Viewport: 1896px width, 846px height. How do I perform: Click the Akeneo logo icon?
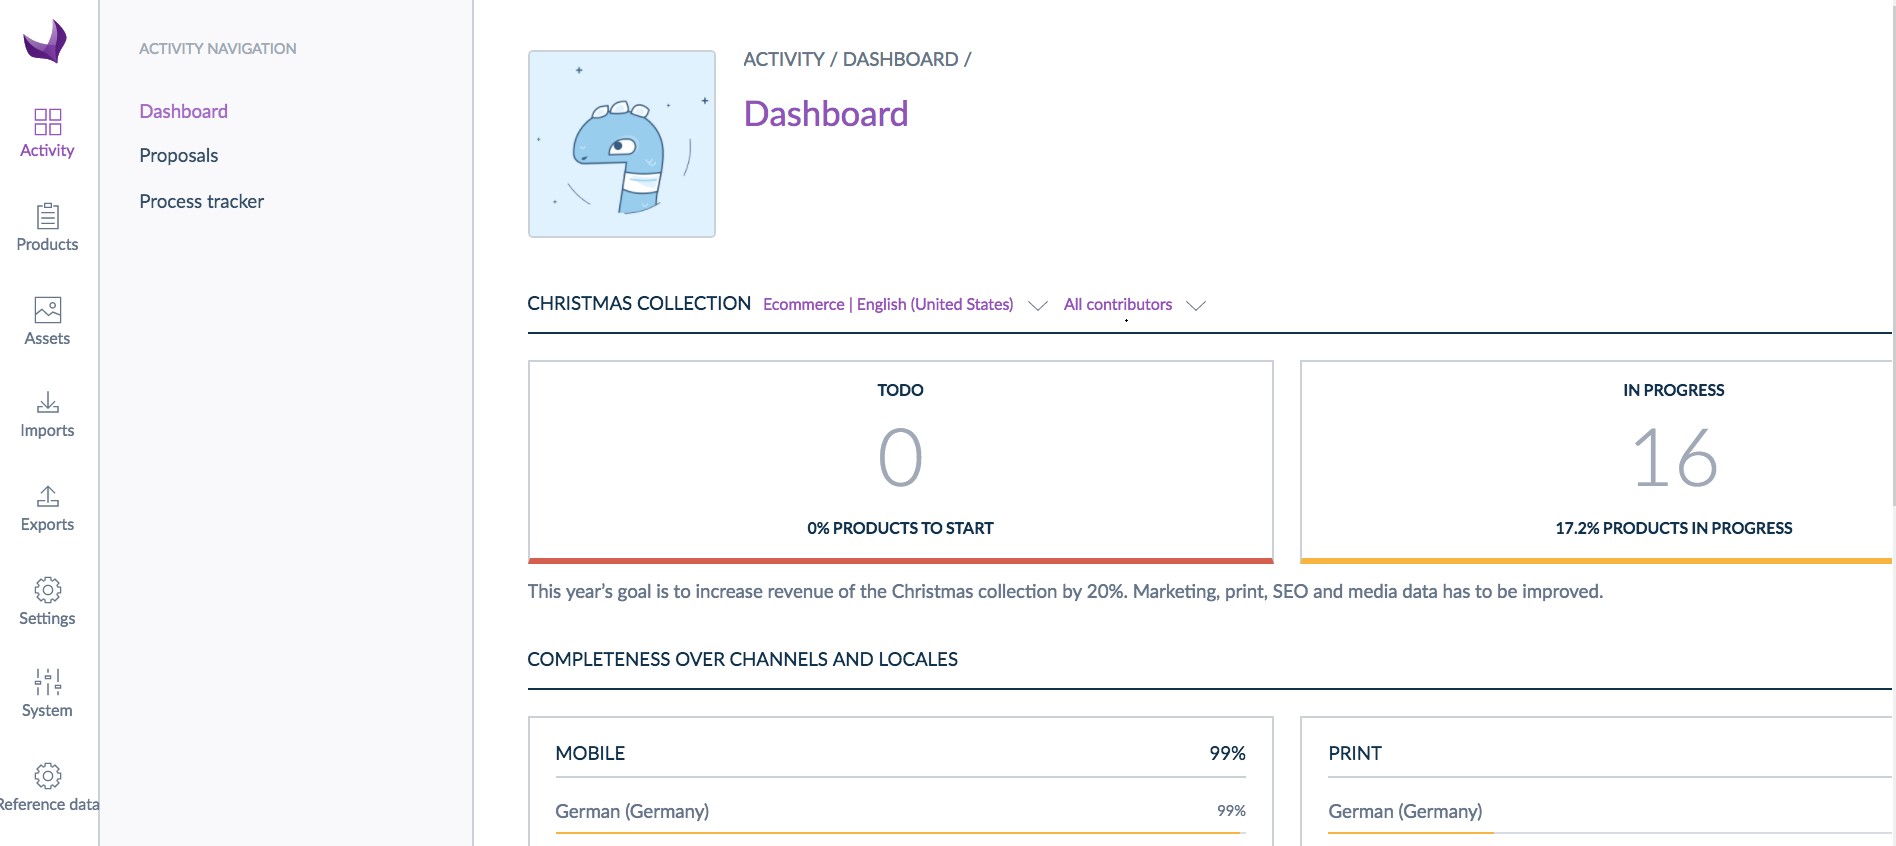tap(45, 42)
